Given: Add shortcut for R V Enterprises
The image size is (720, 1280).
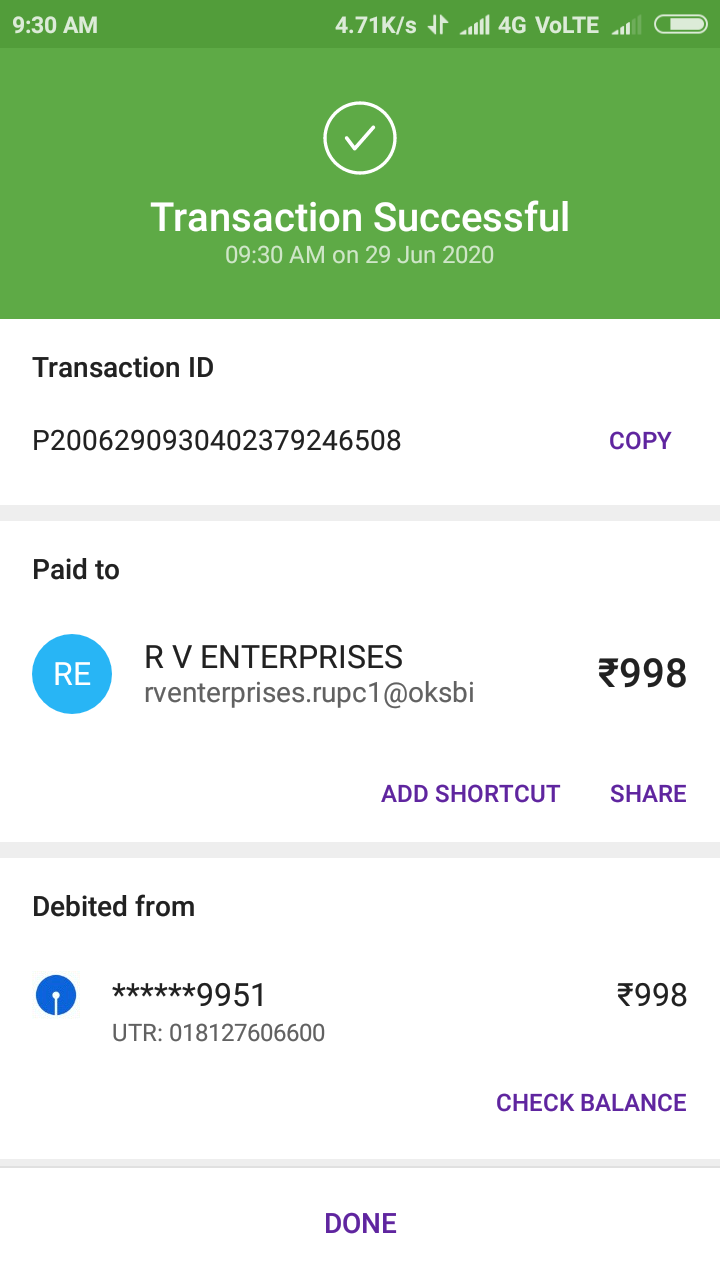Looking at the screenshot, I should click(470, 794).
